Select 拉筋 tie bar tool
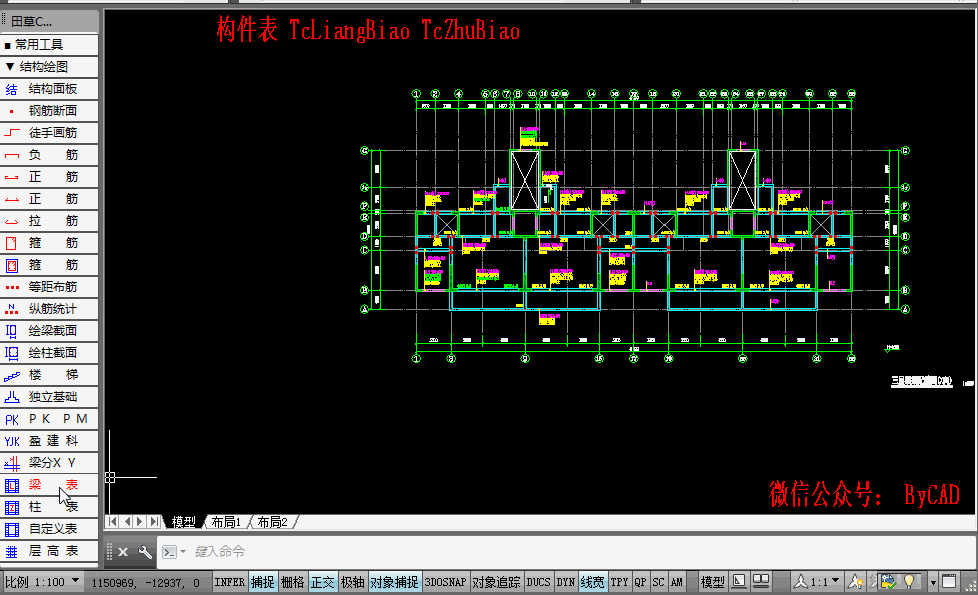Screen dimensions: 978x595 (49, 221)
